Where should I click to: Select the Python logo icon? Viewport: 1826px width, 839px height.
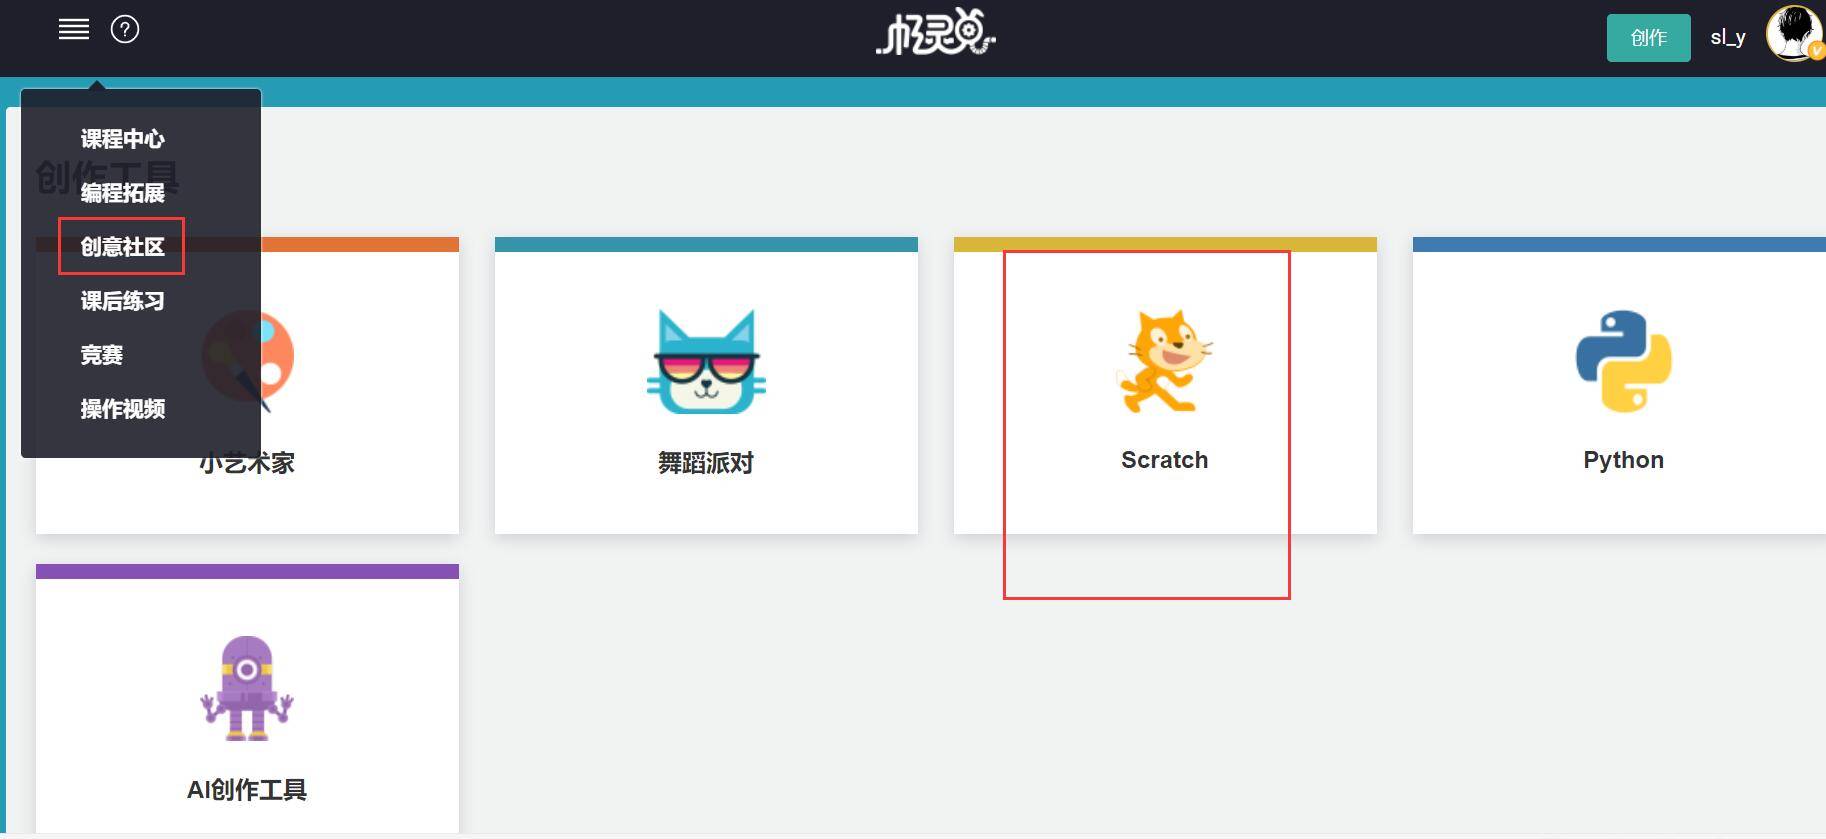pyautogui.click(x=1624, y=361)
